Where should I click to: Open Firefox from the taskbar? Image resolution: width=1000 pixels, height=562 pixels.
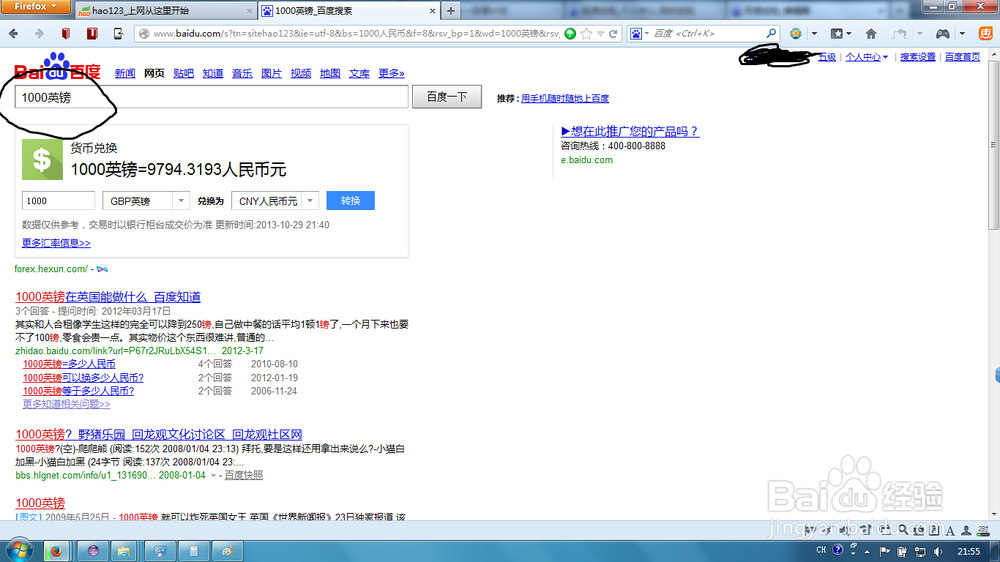point(56,551)
